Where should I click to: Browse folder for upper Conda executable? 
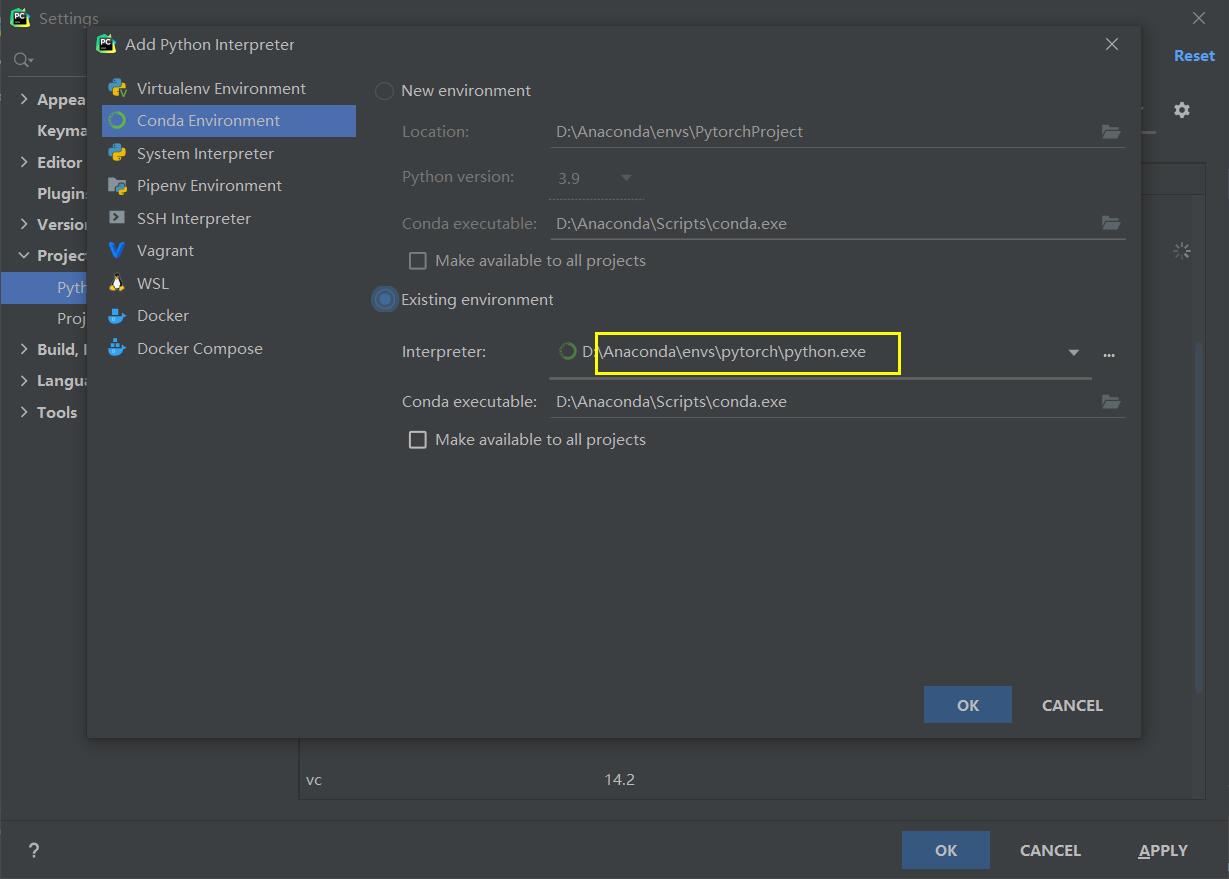[1111, 223]
